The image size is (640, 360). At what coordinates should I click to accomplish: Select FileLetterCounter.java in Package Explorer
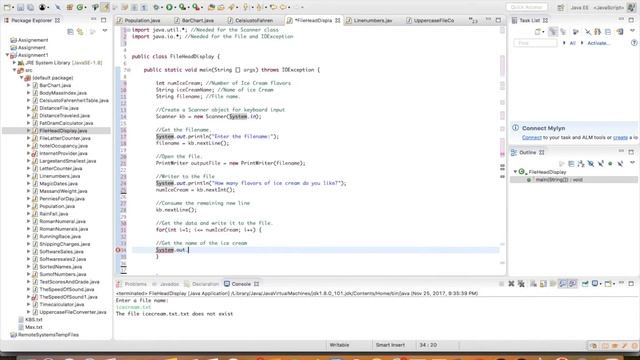coord(65,138)
